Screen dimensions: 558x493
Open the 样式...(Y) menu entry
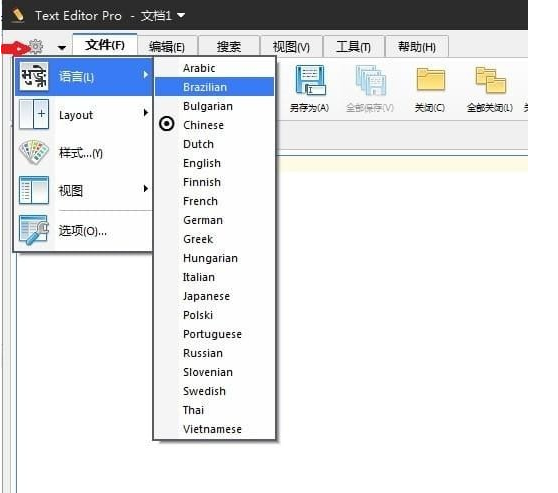pyautogui.click(x=83, y=153)
